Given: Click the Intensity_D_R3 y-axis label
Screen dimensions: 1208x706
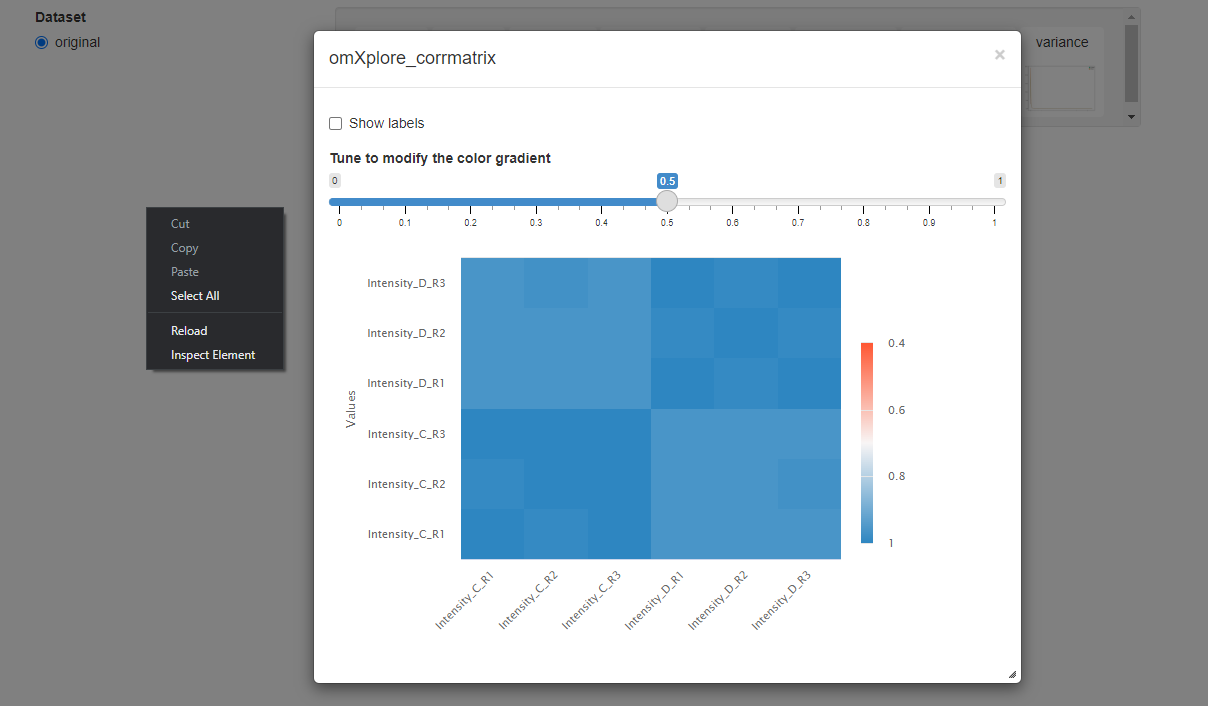Looking at the screenshot, I should point(406,283).
